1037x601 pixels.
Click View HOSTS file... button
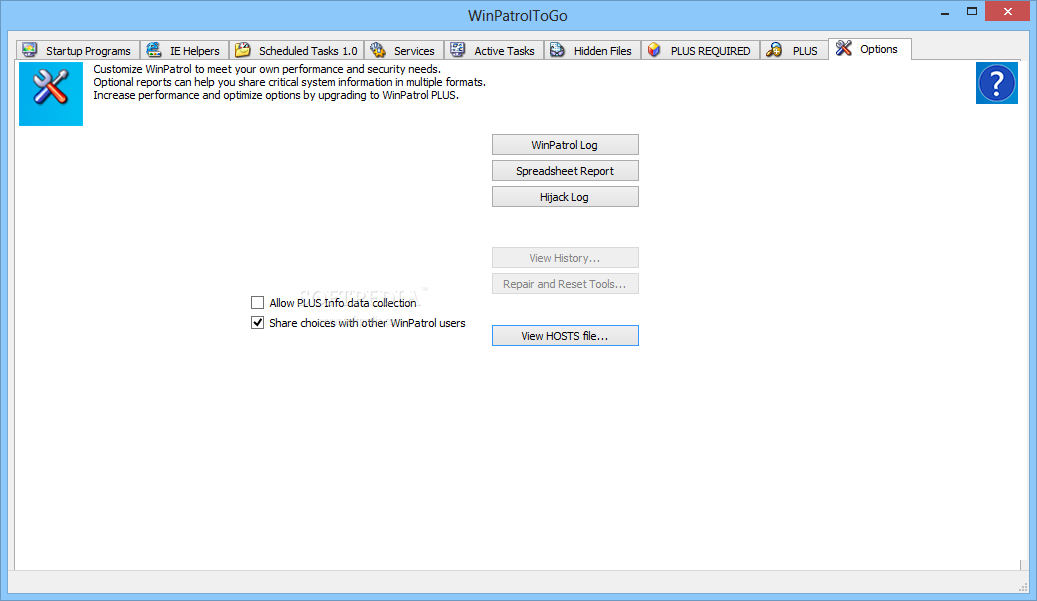(565, 336)
